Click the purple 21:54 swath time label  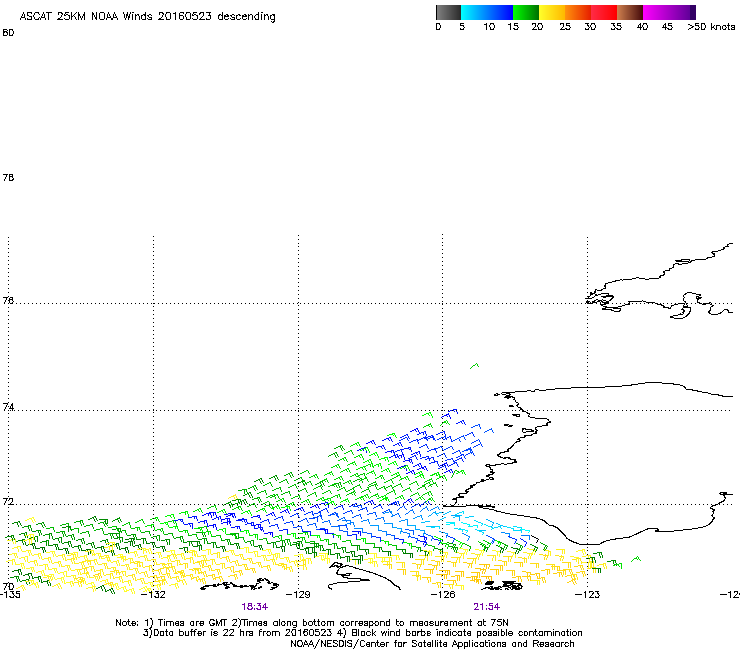tap(487, 607)
